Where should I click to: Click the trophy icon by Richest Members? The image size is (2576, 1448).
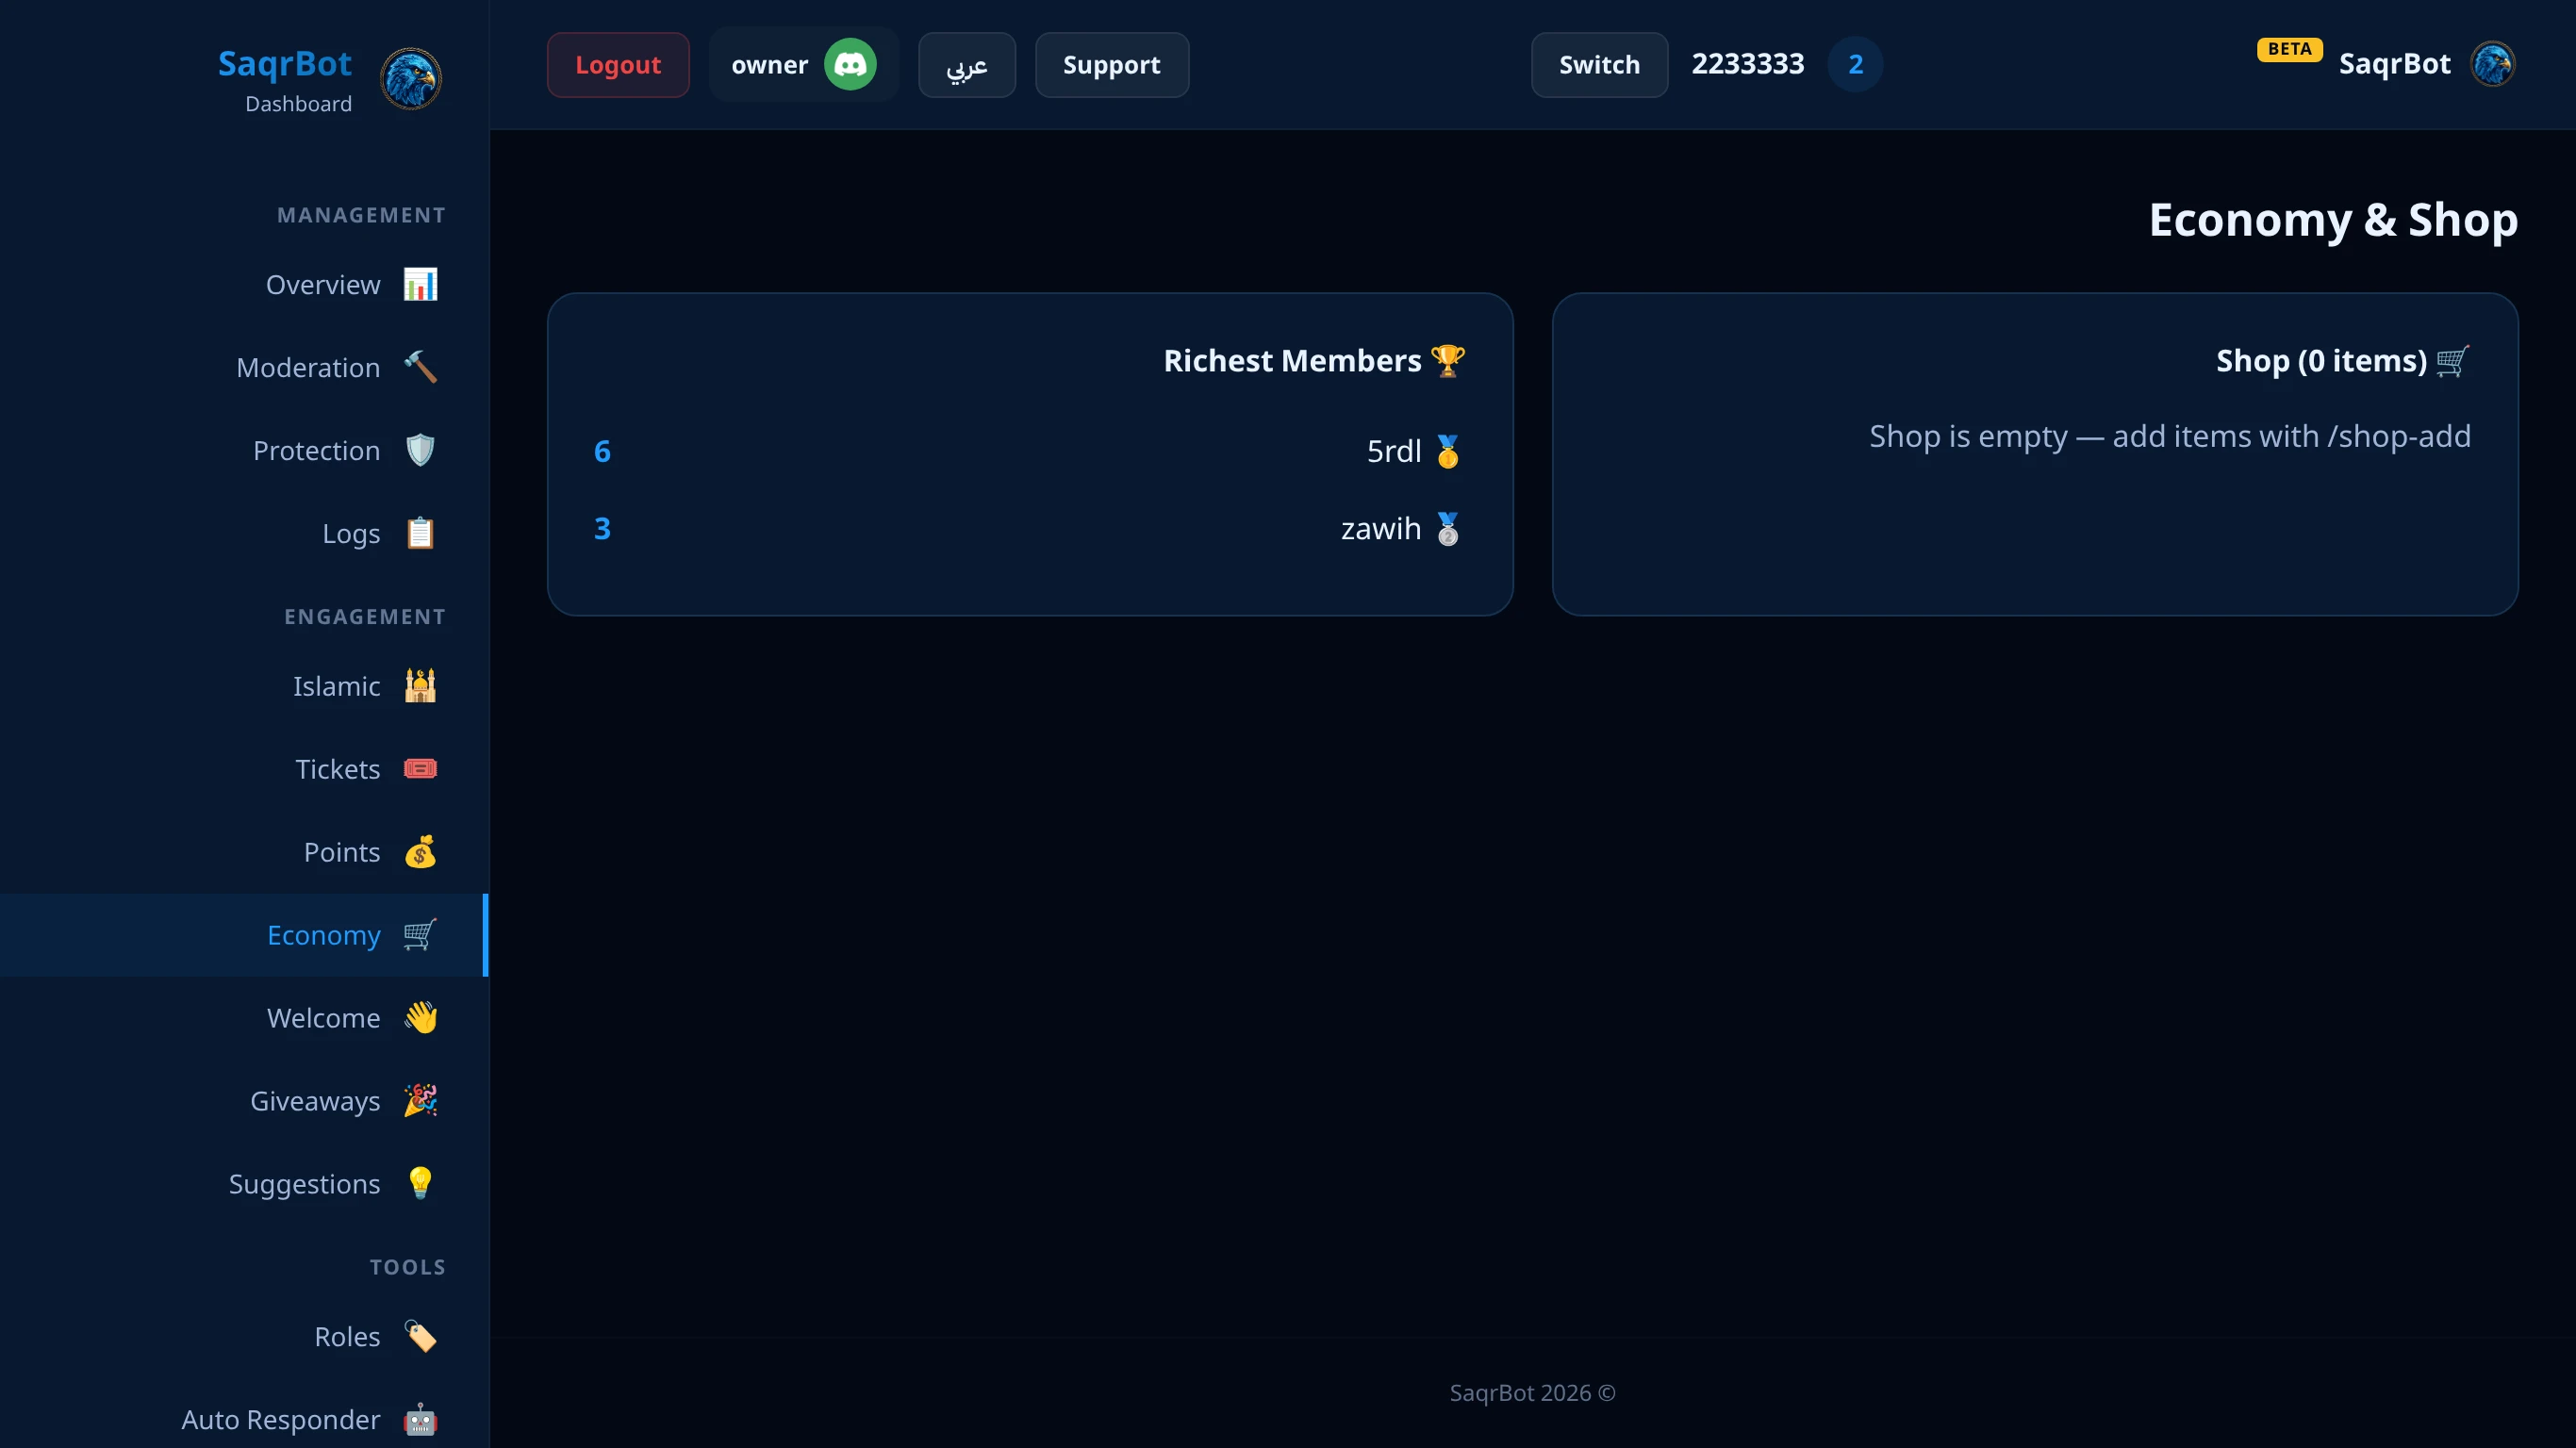[1448, 361]
